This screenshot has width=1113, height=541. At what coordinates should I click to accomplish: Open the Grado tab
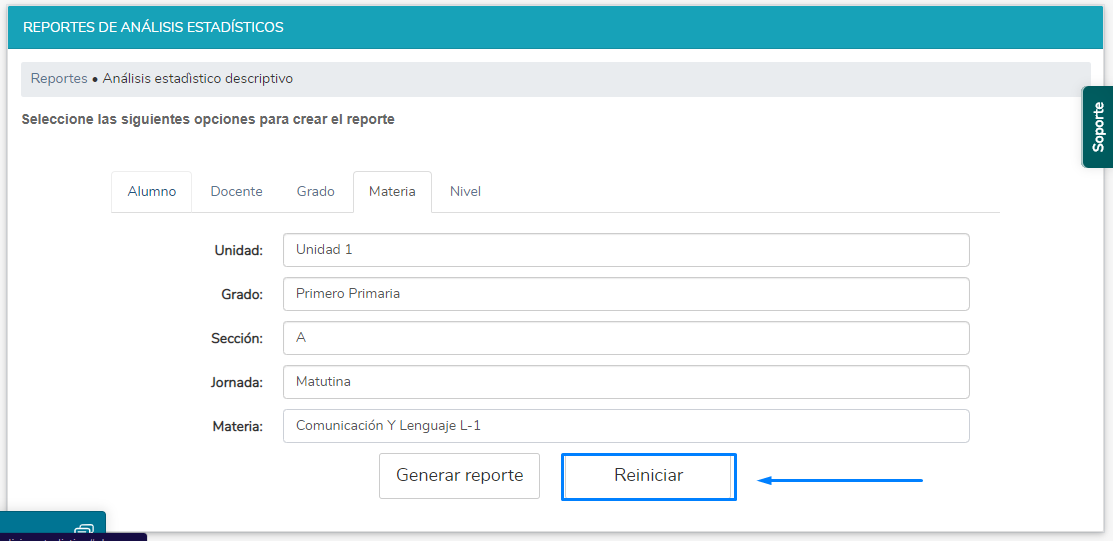pyautogui.click(x=315, y=192)
